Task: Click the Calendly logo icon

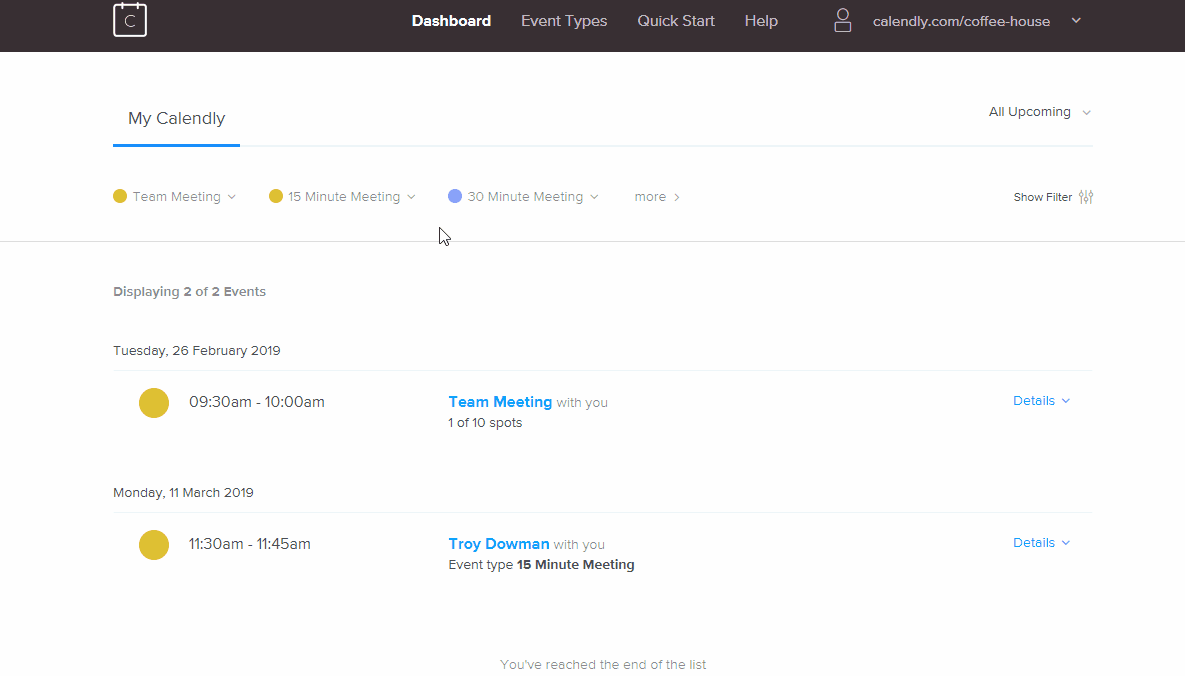Action: pos(130,20)
